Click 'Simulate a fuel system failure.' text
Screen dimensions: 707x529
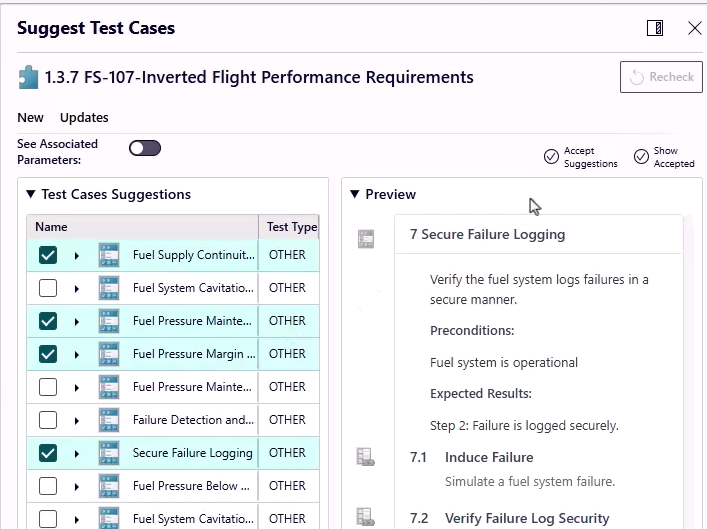(x=530, y=482)
